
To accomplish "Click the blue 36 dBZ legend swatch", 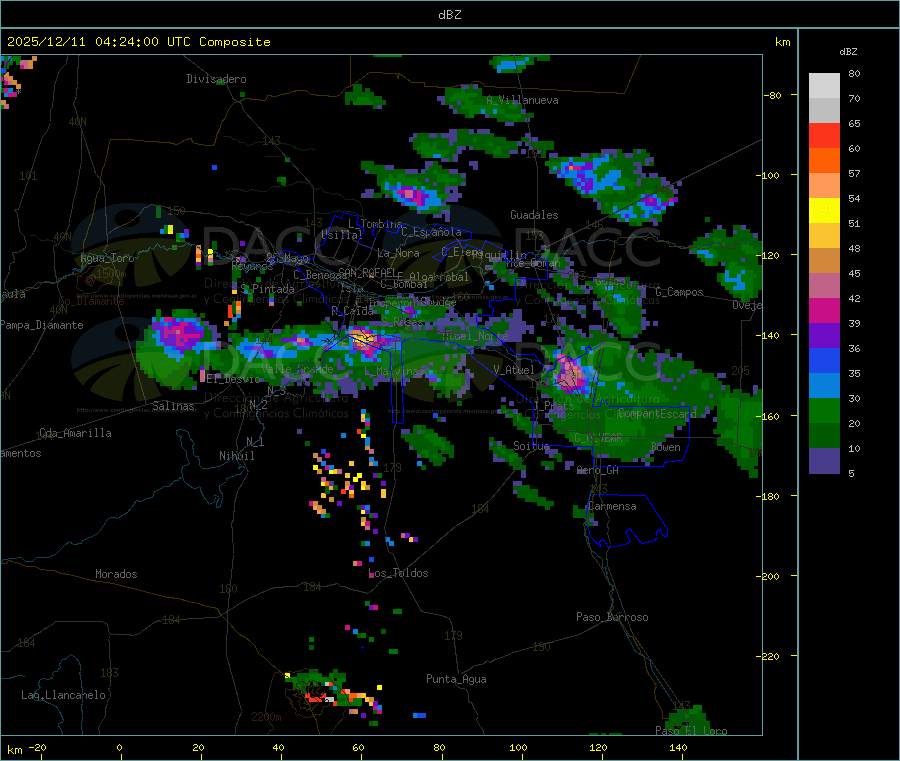I will click(824, 360).
